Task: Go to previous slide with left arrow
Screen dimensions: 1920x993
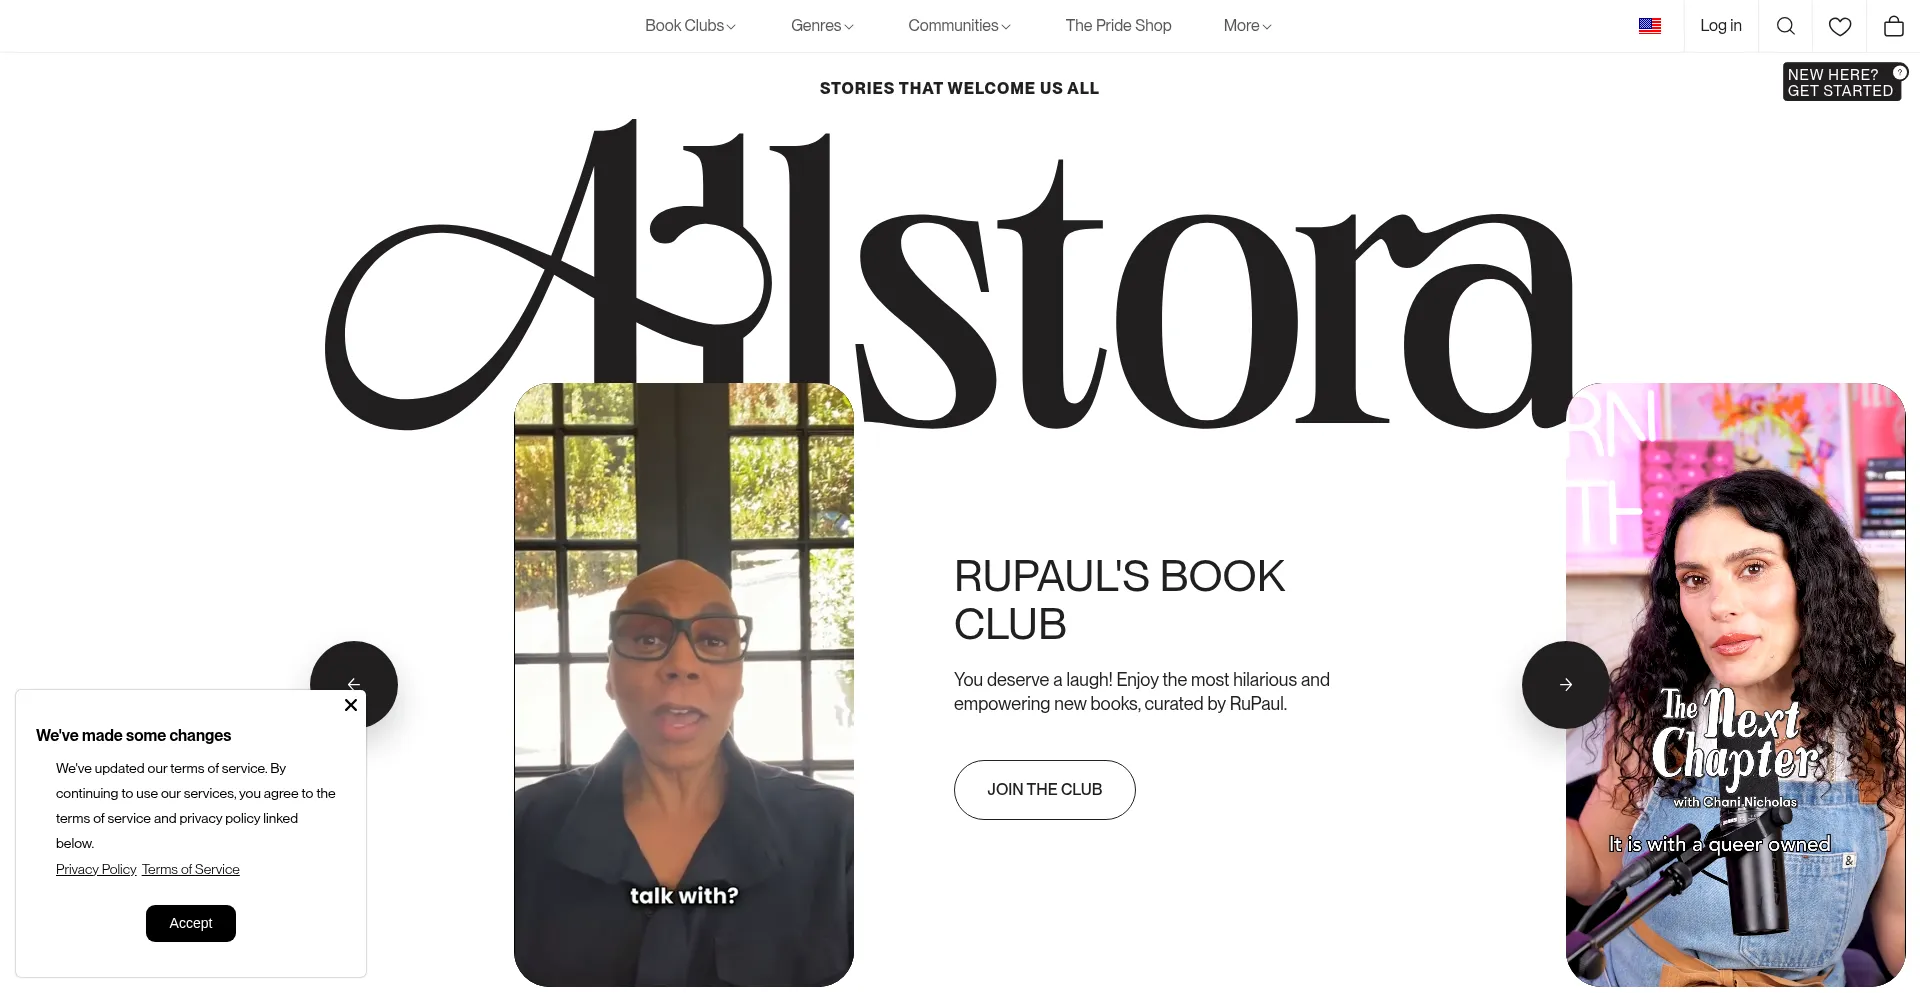Action: tap(354, 685)
